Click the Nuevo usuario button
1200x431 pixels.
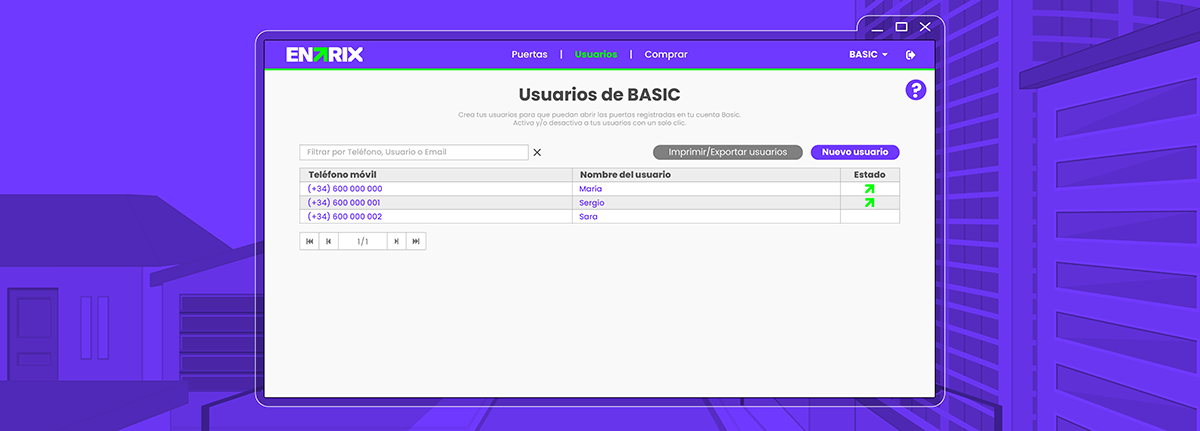855,152
